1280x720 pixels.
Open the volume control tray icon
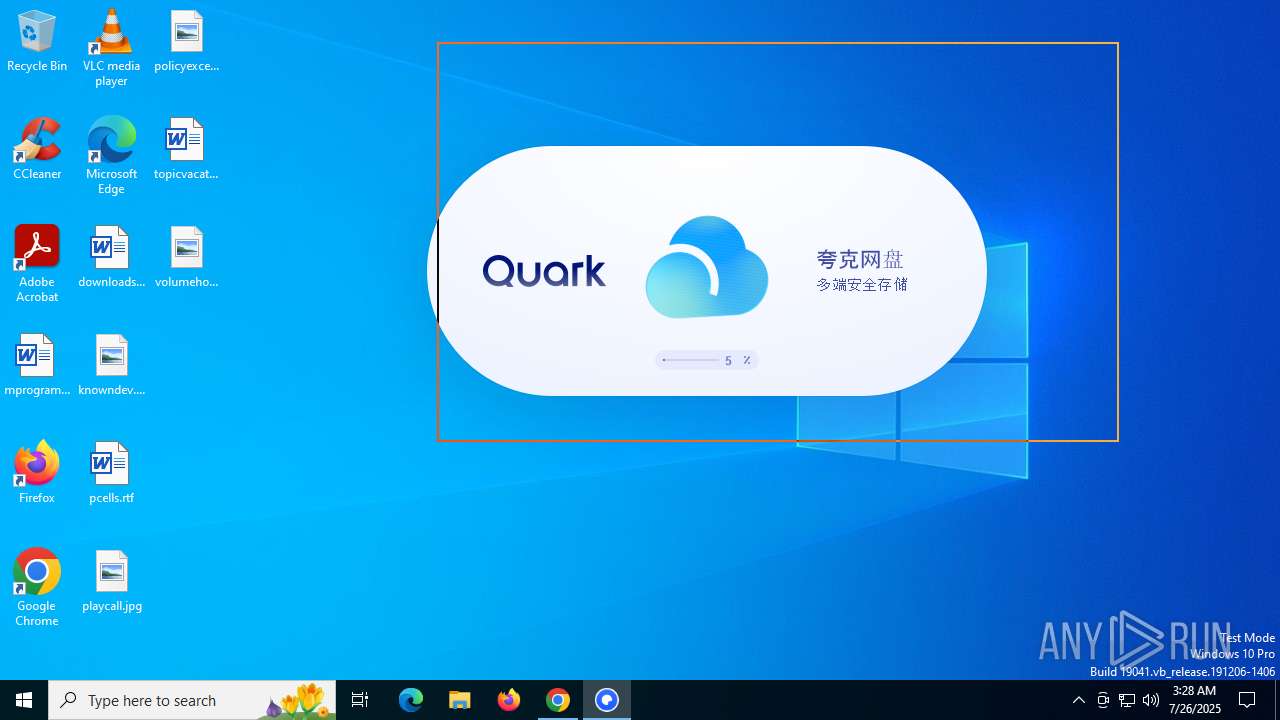[x=1151, y=700]
